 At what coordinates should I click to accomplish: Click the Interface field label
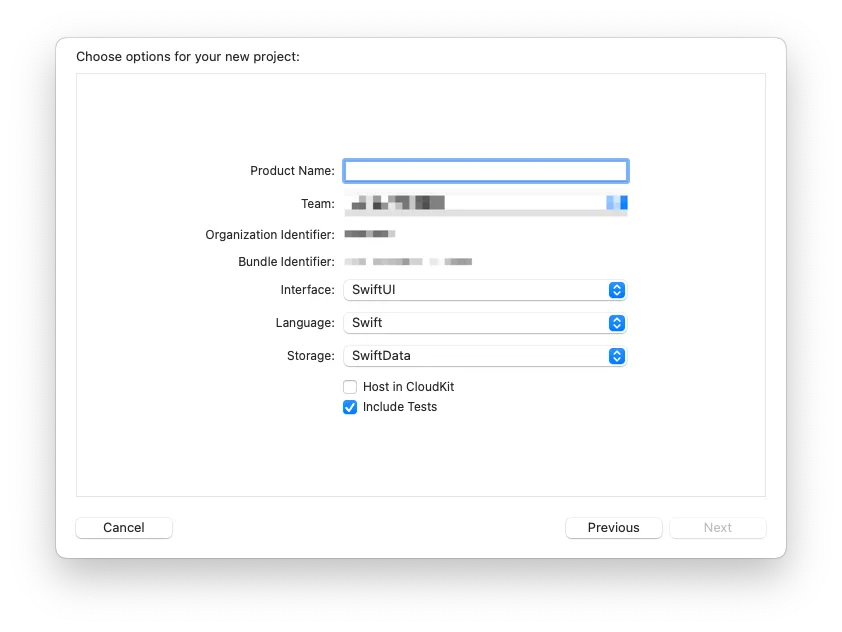click(x=310, y=290)
